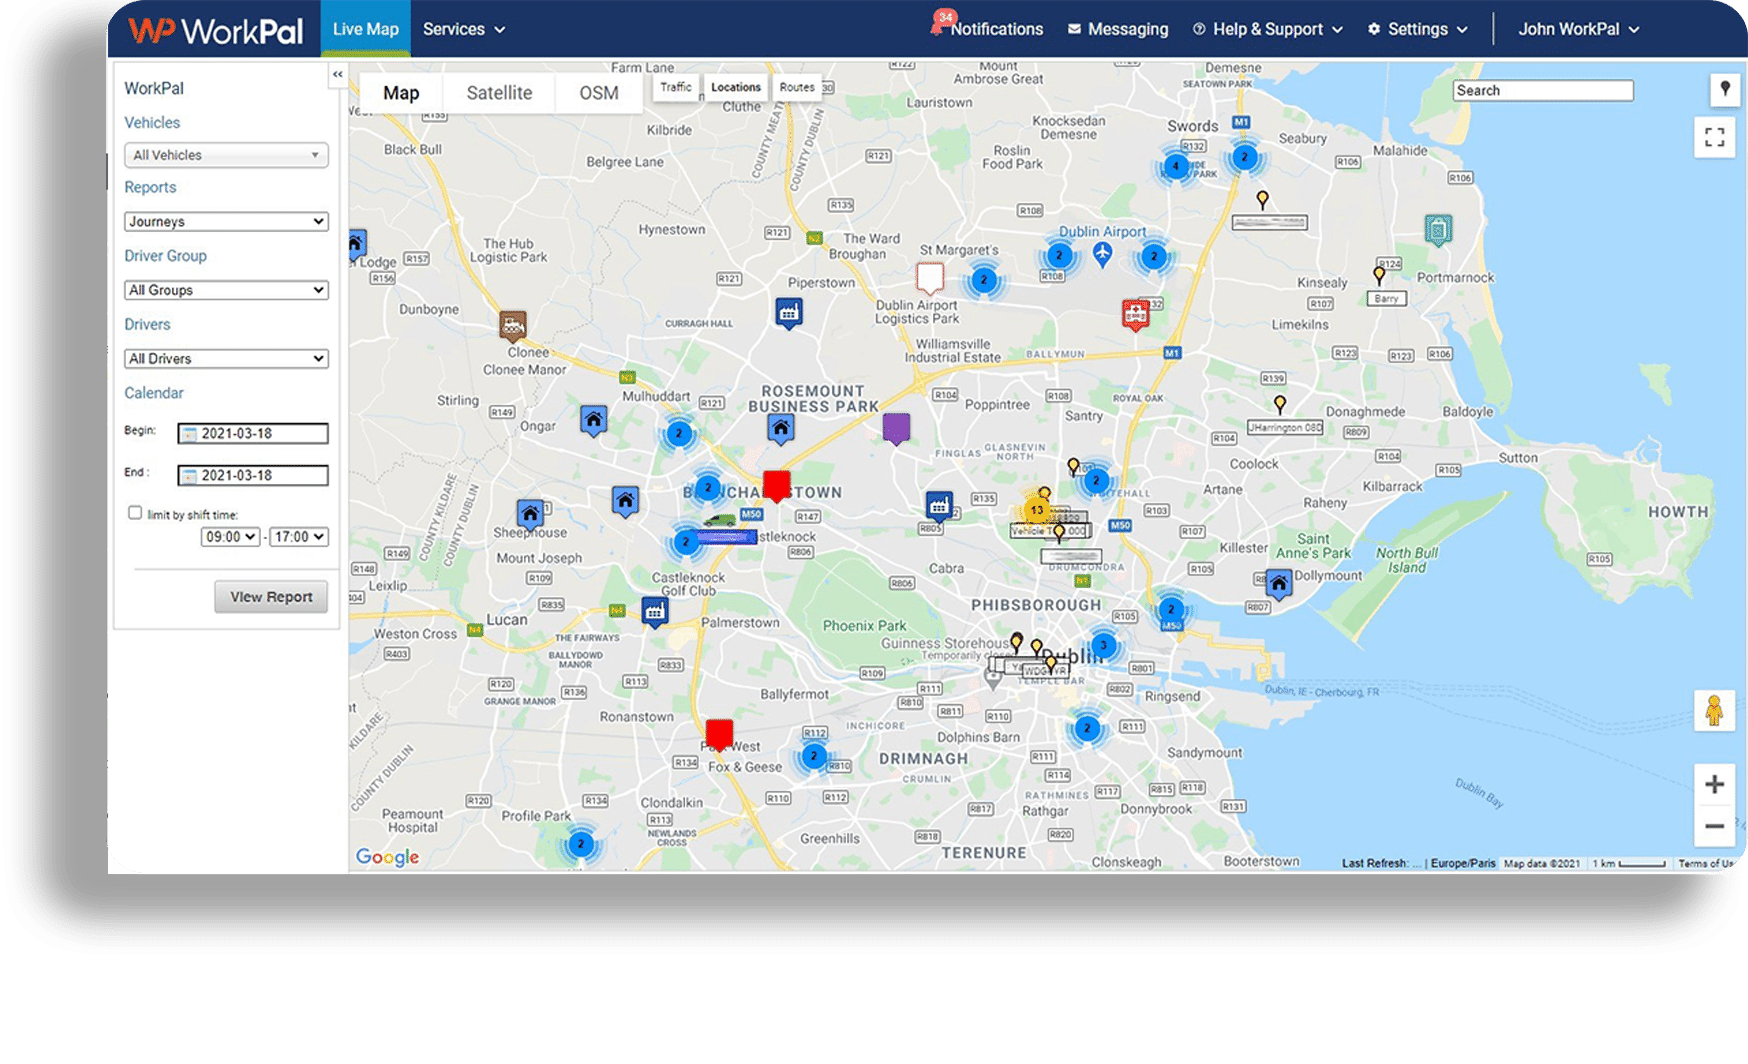Screen dimensions: 1748x1064
Task: Open the All Groups dropdown
Action: pyautogui.click(x=226, y=290)
